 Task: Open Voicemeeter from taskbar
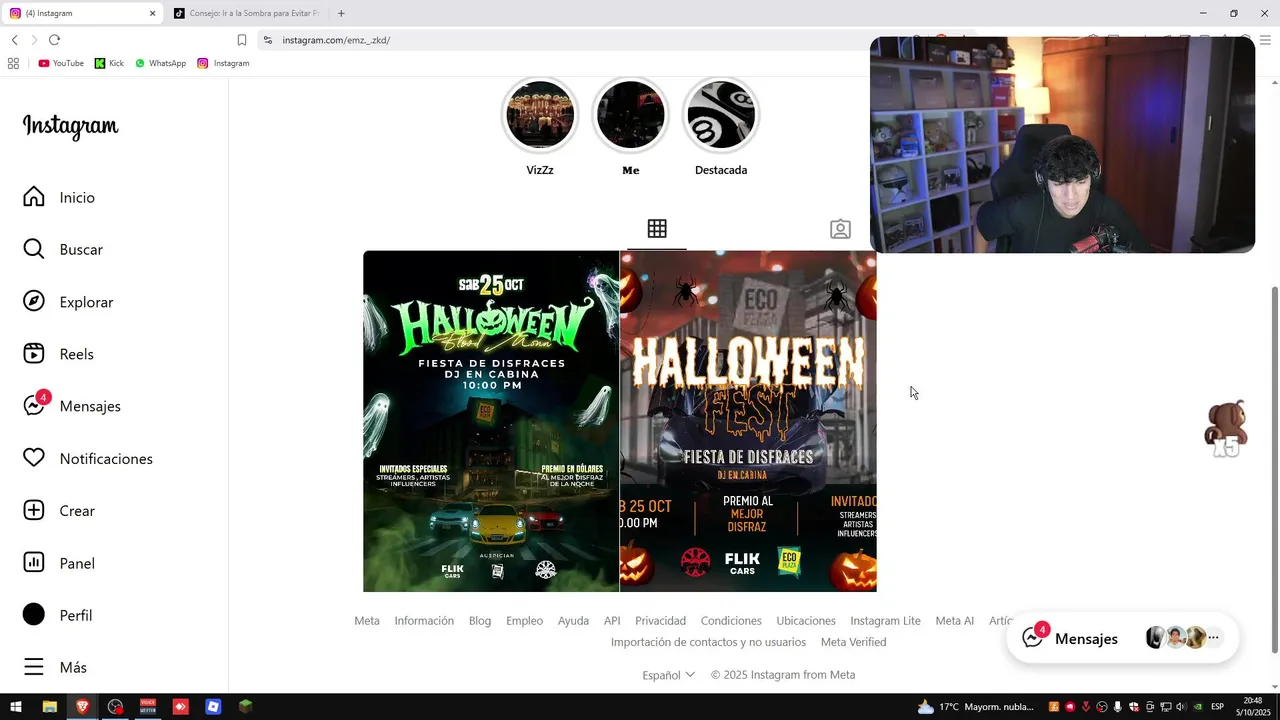click(x=148, y=707)
